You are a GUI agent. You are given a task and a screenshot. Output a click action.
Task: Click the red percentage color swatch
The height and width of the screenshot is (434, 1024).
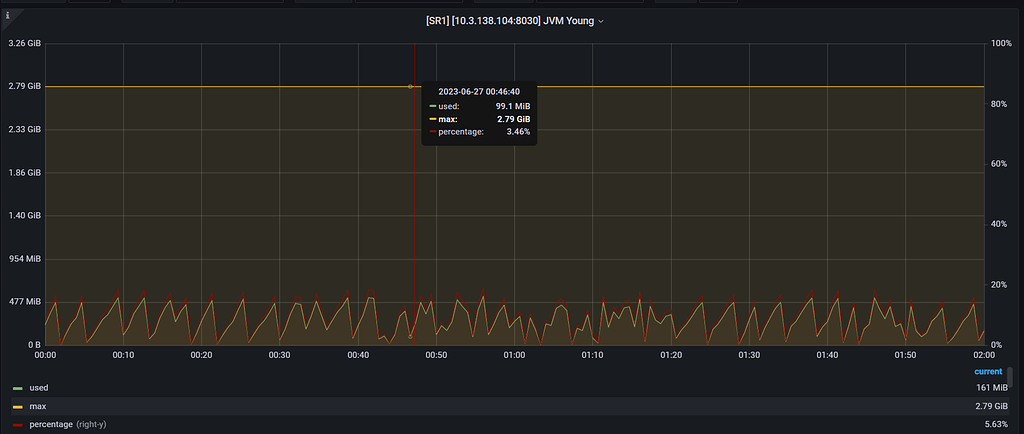[x=17, y=425]
